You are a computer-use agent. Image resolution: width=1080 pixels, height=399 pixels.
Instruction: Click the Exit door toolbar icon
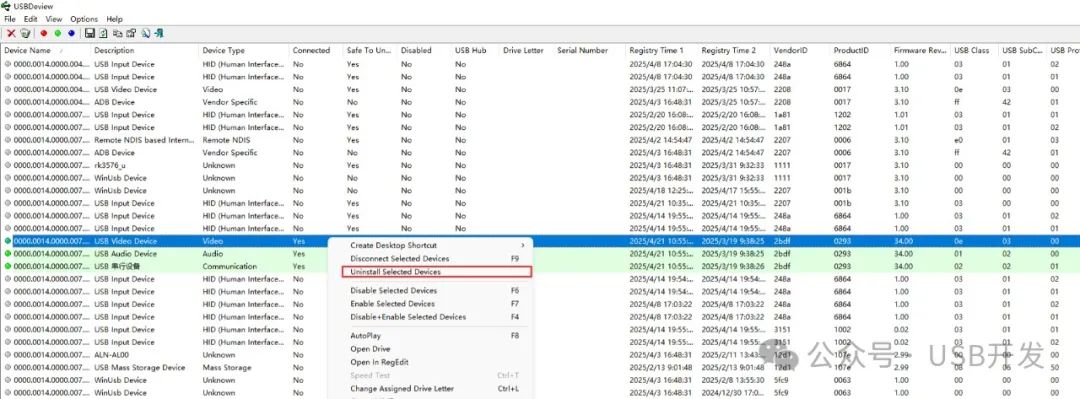[x=158, y=33]
